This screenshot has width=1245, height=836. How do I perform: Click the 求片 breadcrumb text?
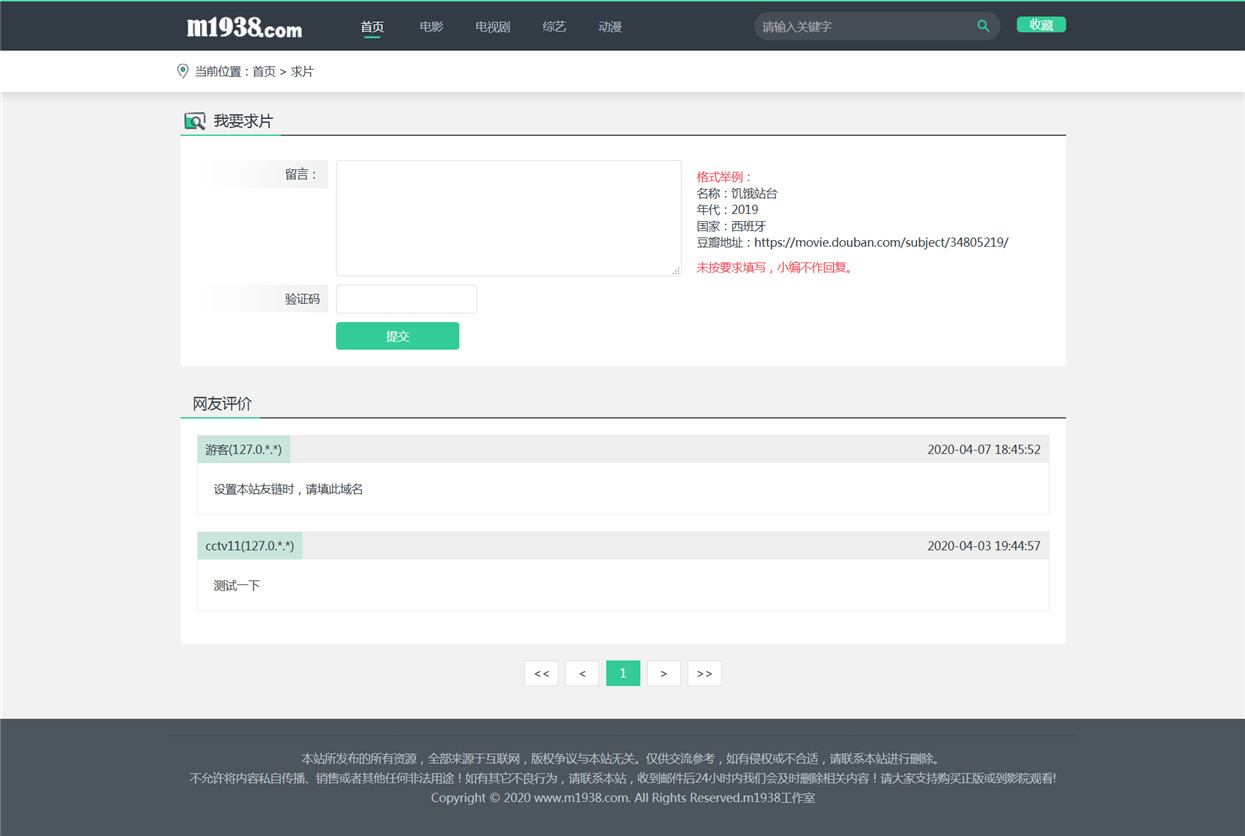[x=302, y=72]
